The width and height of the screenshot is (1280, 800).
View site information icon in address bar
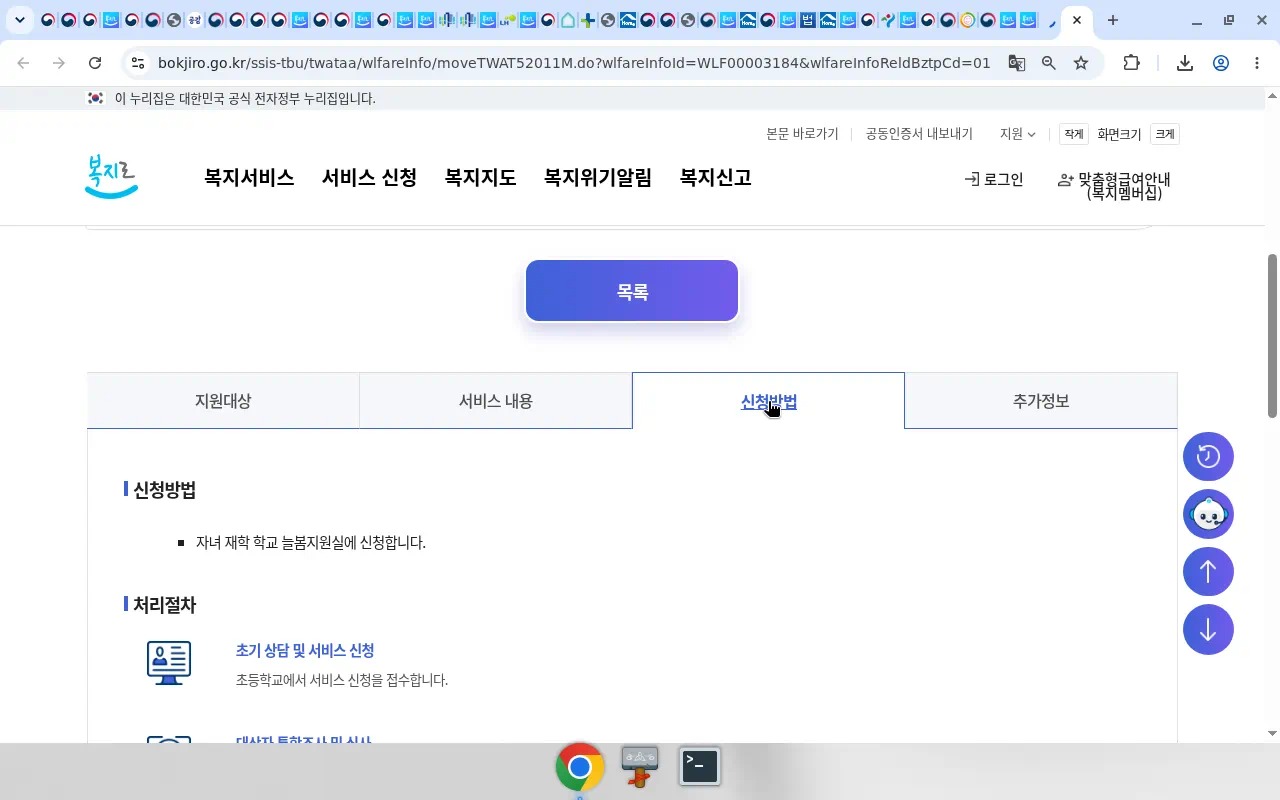pos(138,63)
